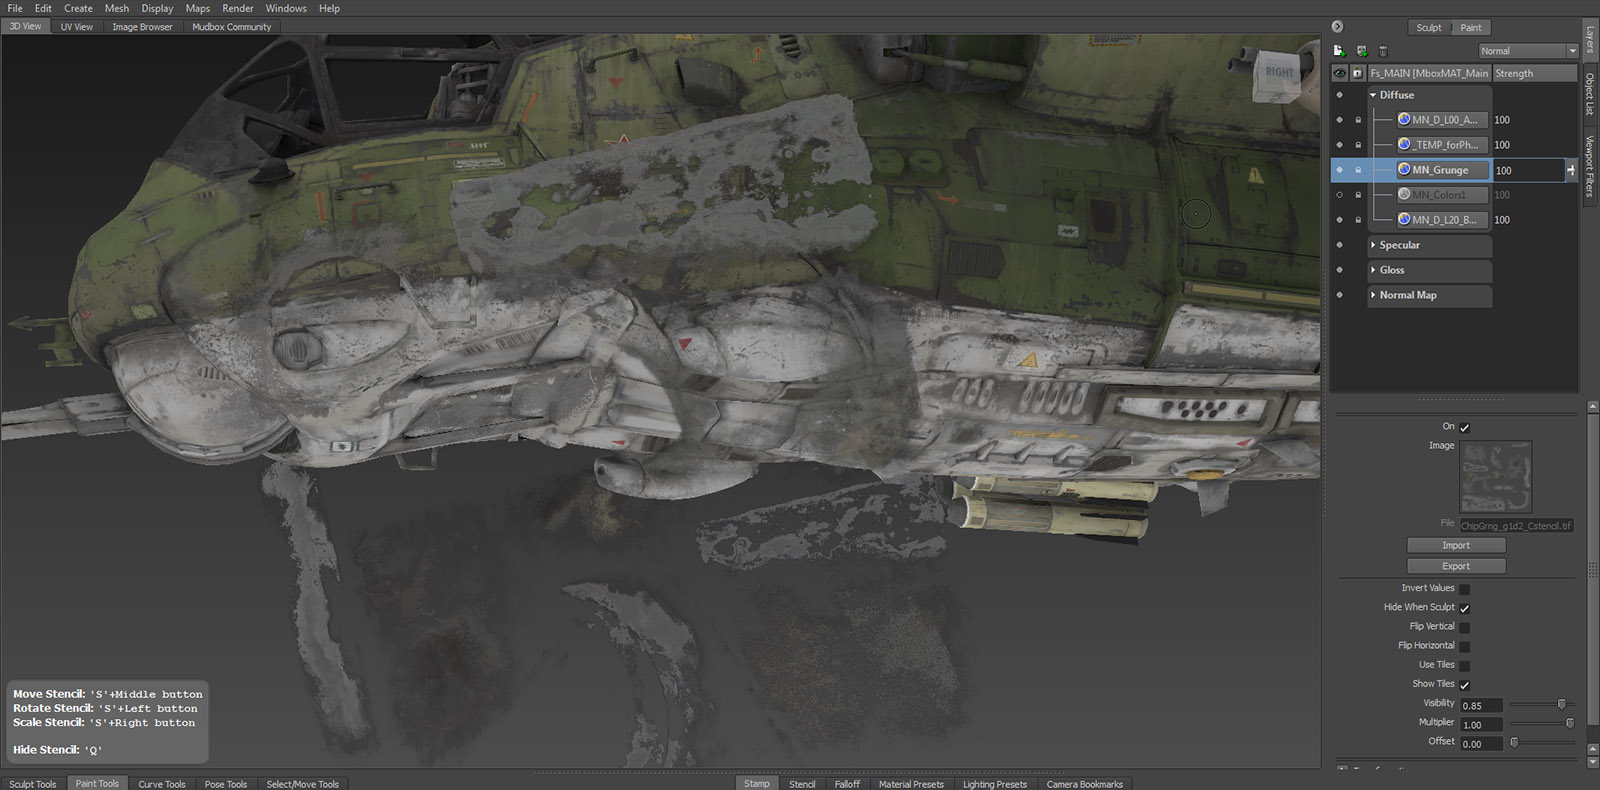Enable Flip Horizontal checkbox
This screenshot has height=790, width=1600.
click(1465, 646)
